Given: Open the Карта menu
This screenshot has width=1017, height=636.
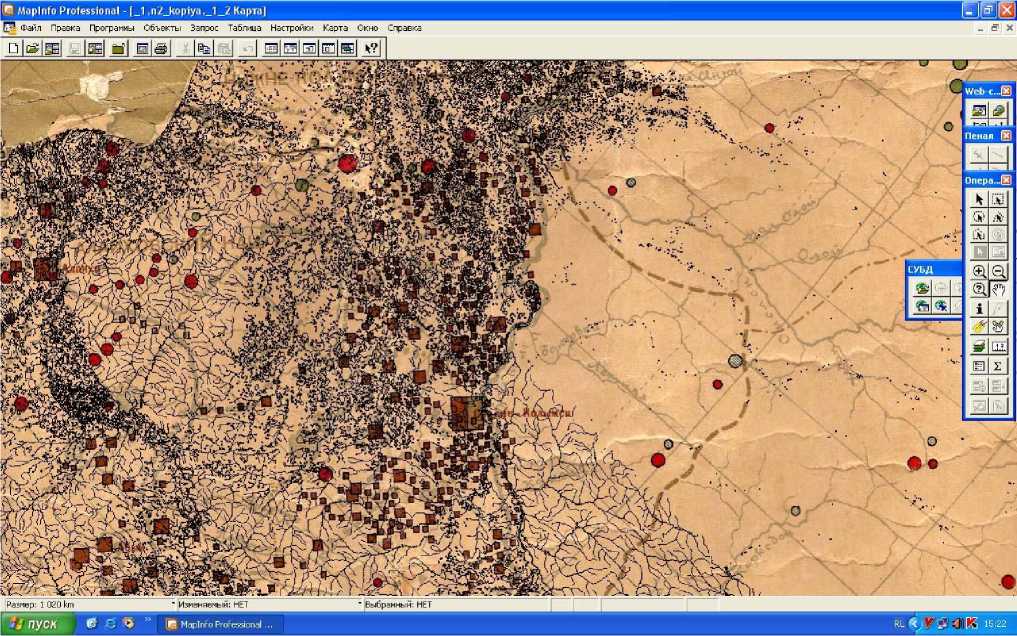Looking at the screenshot, I should 336,28.
